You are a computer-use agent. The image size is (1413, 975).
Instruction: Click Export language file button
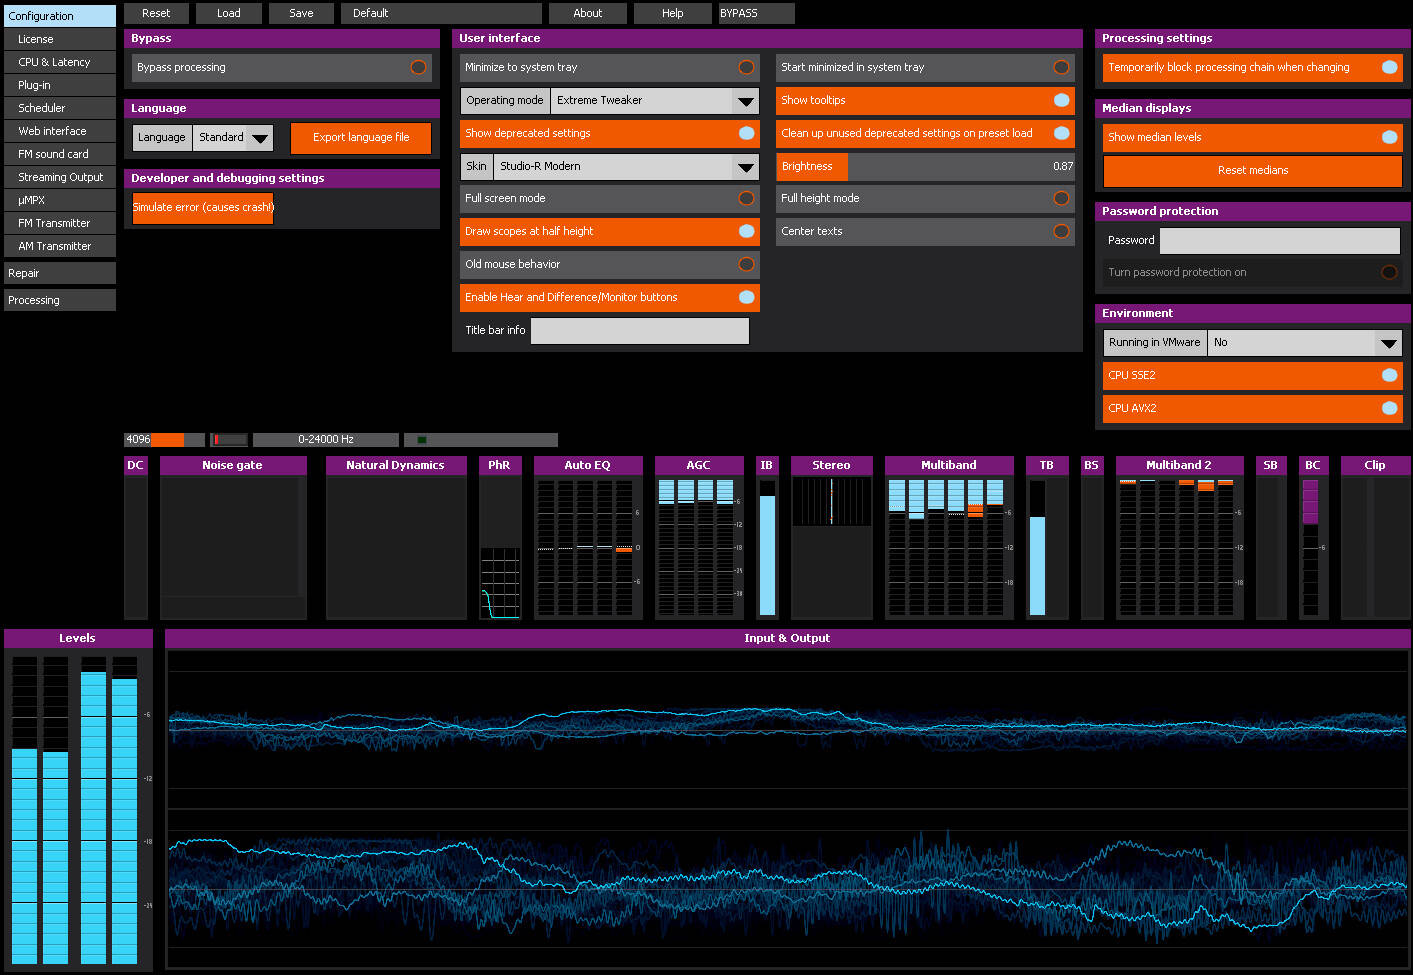(361, 138)
